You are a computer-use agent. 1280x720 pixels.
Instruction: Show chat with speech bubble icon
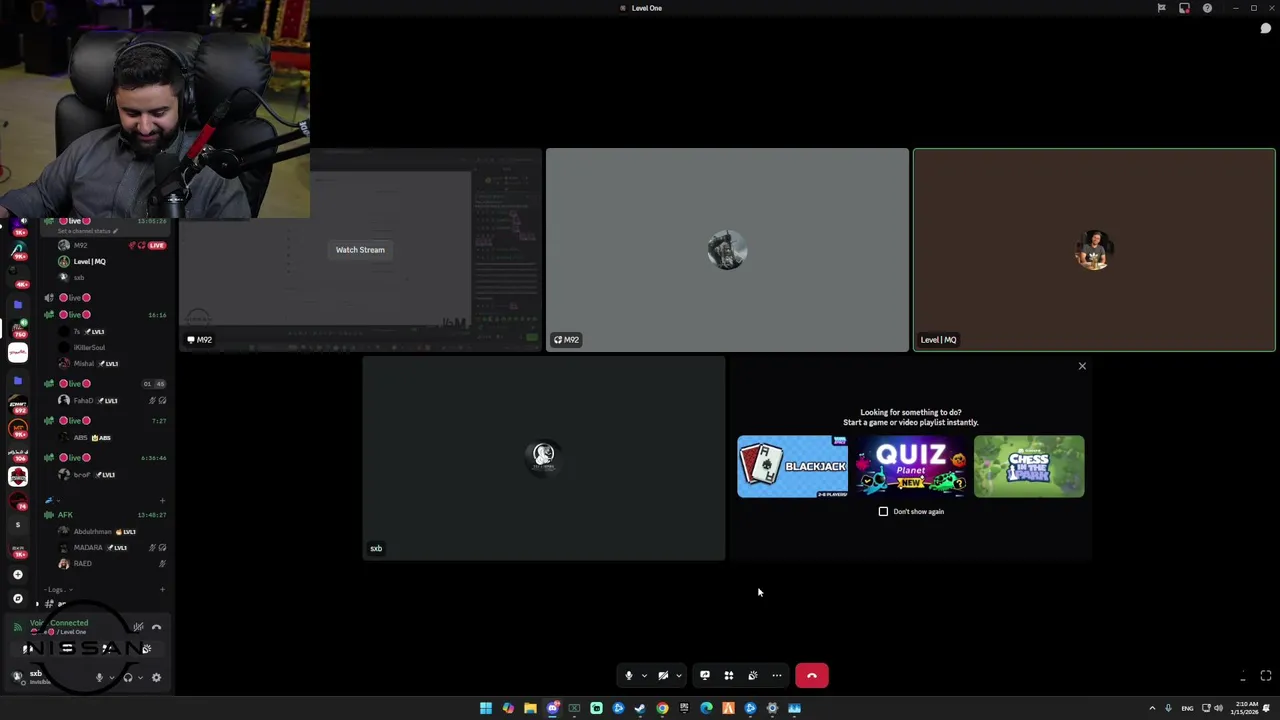(1265, 28)
